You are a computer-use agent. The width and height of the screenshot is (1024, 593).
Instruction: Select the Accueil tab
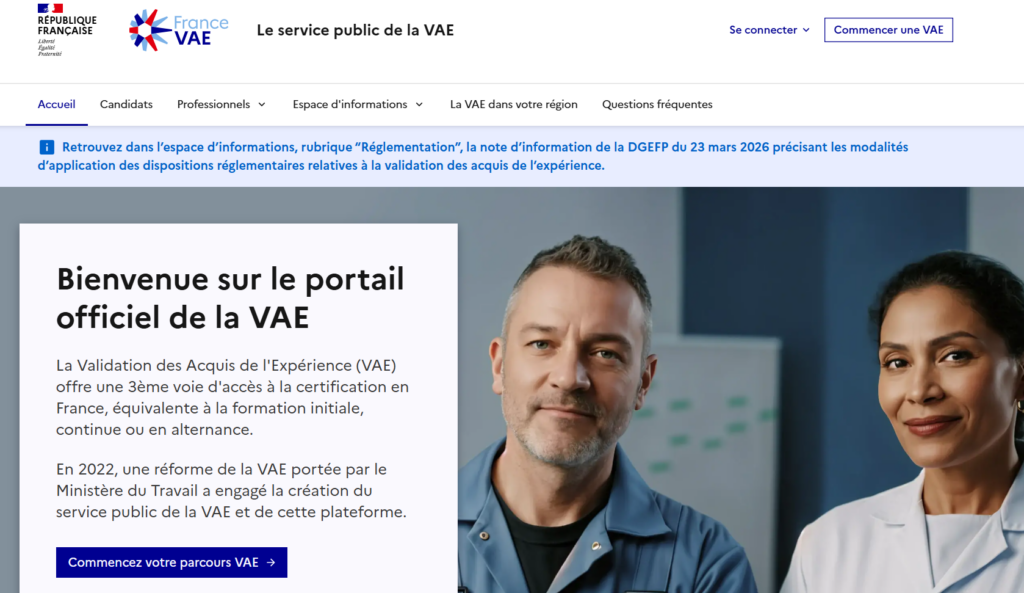(x=56, y=104)
